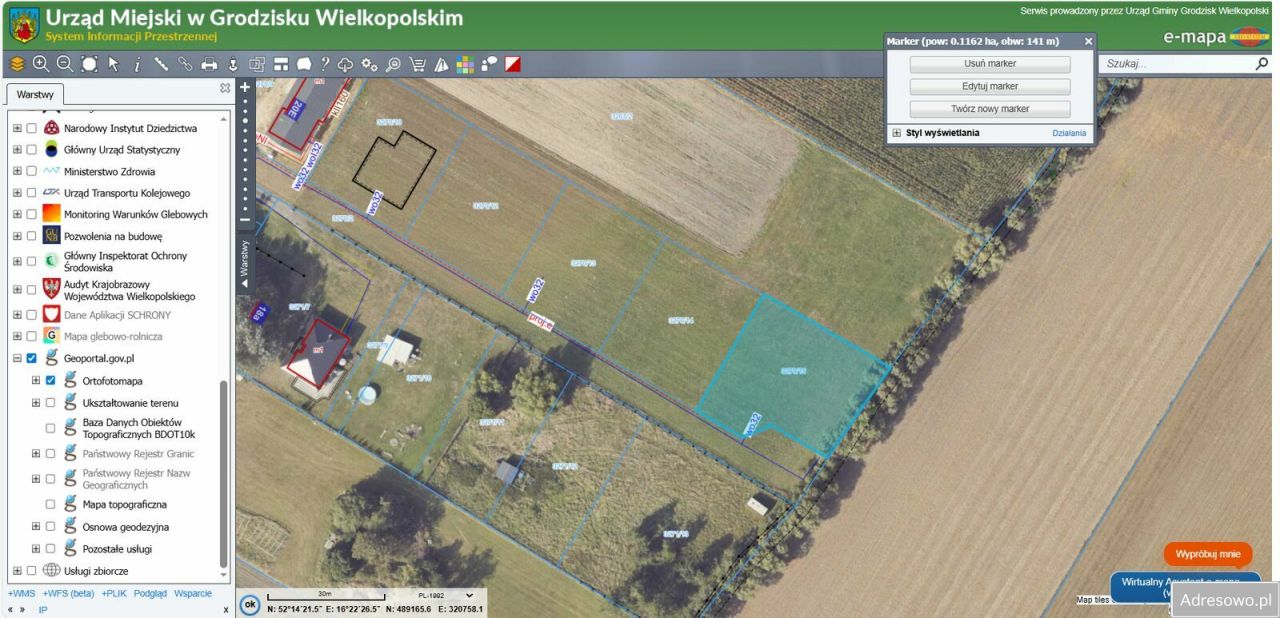
Task: Click the layer list vertical scrollbar
Action: tap(224, 473)
